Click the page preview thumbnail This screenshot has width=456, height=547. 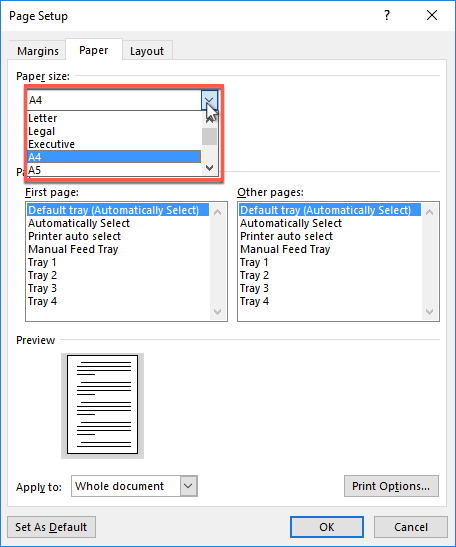coord(102,405)
